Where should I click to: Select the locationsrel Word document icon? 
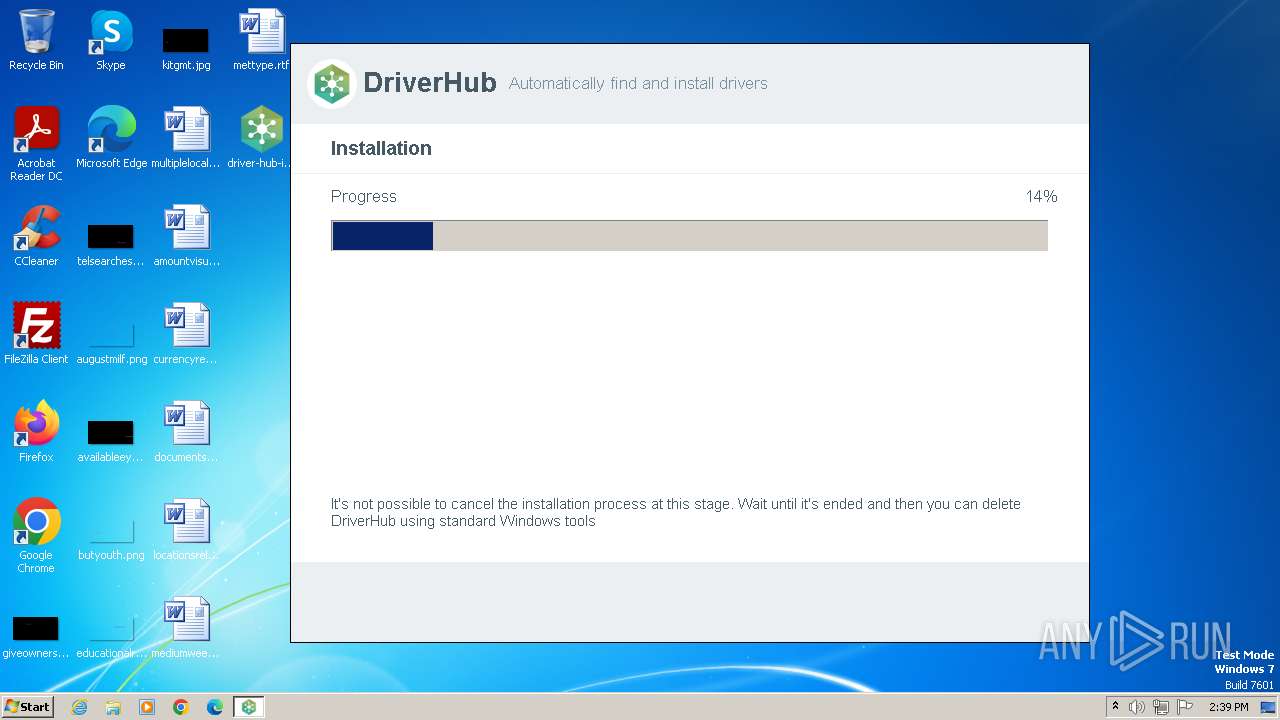click(x=186, y=530)
